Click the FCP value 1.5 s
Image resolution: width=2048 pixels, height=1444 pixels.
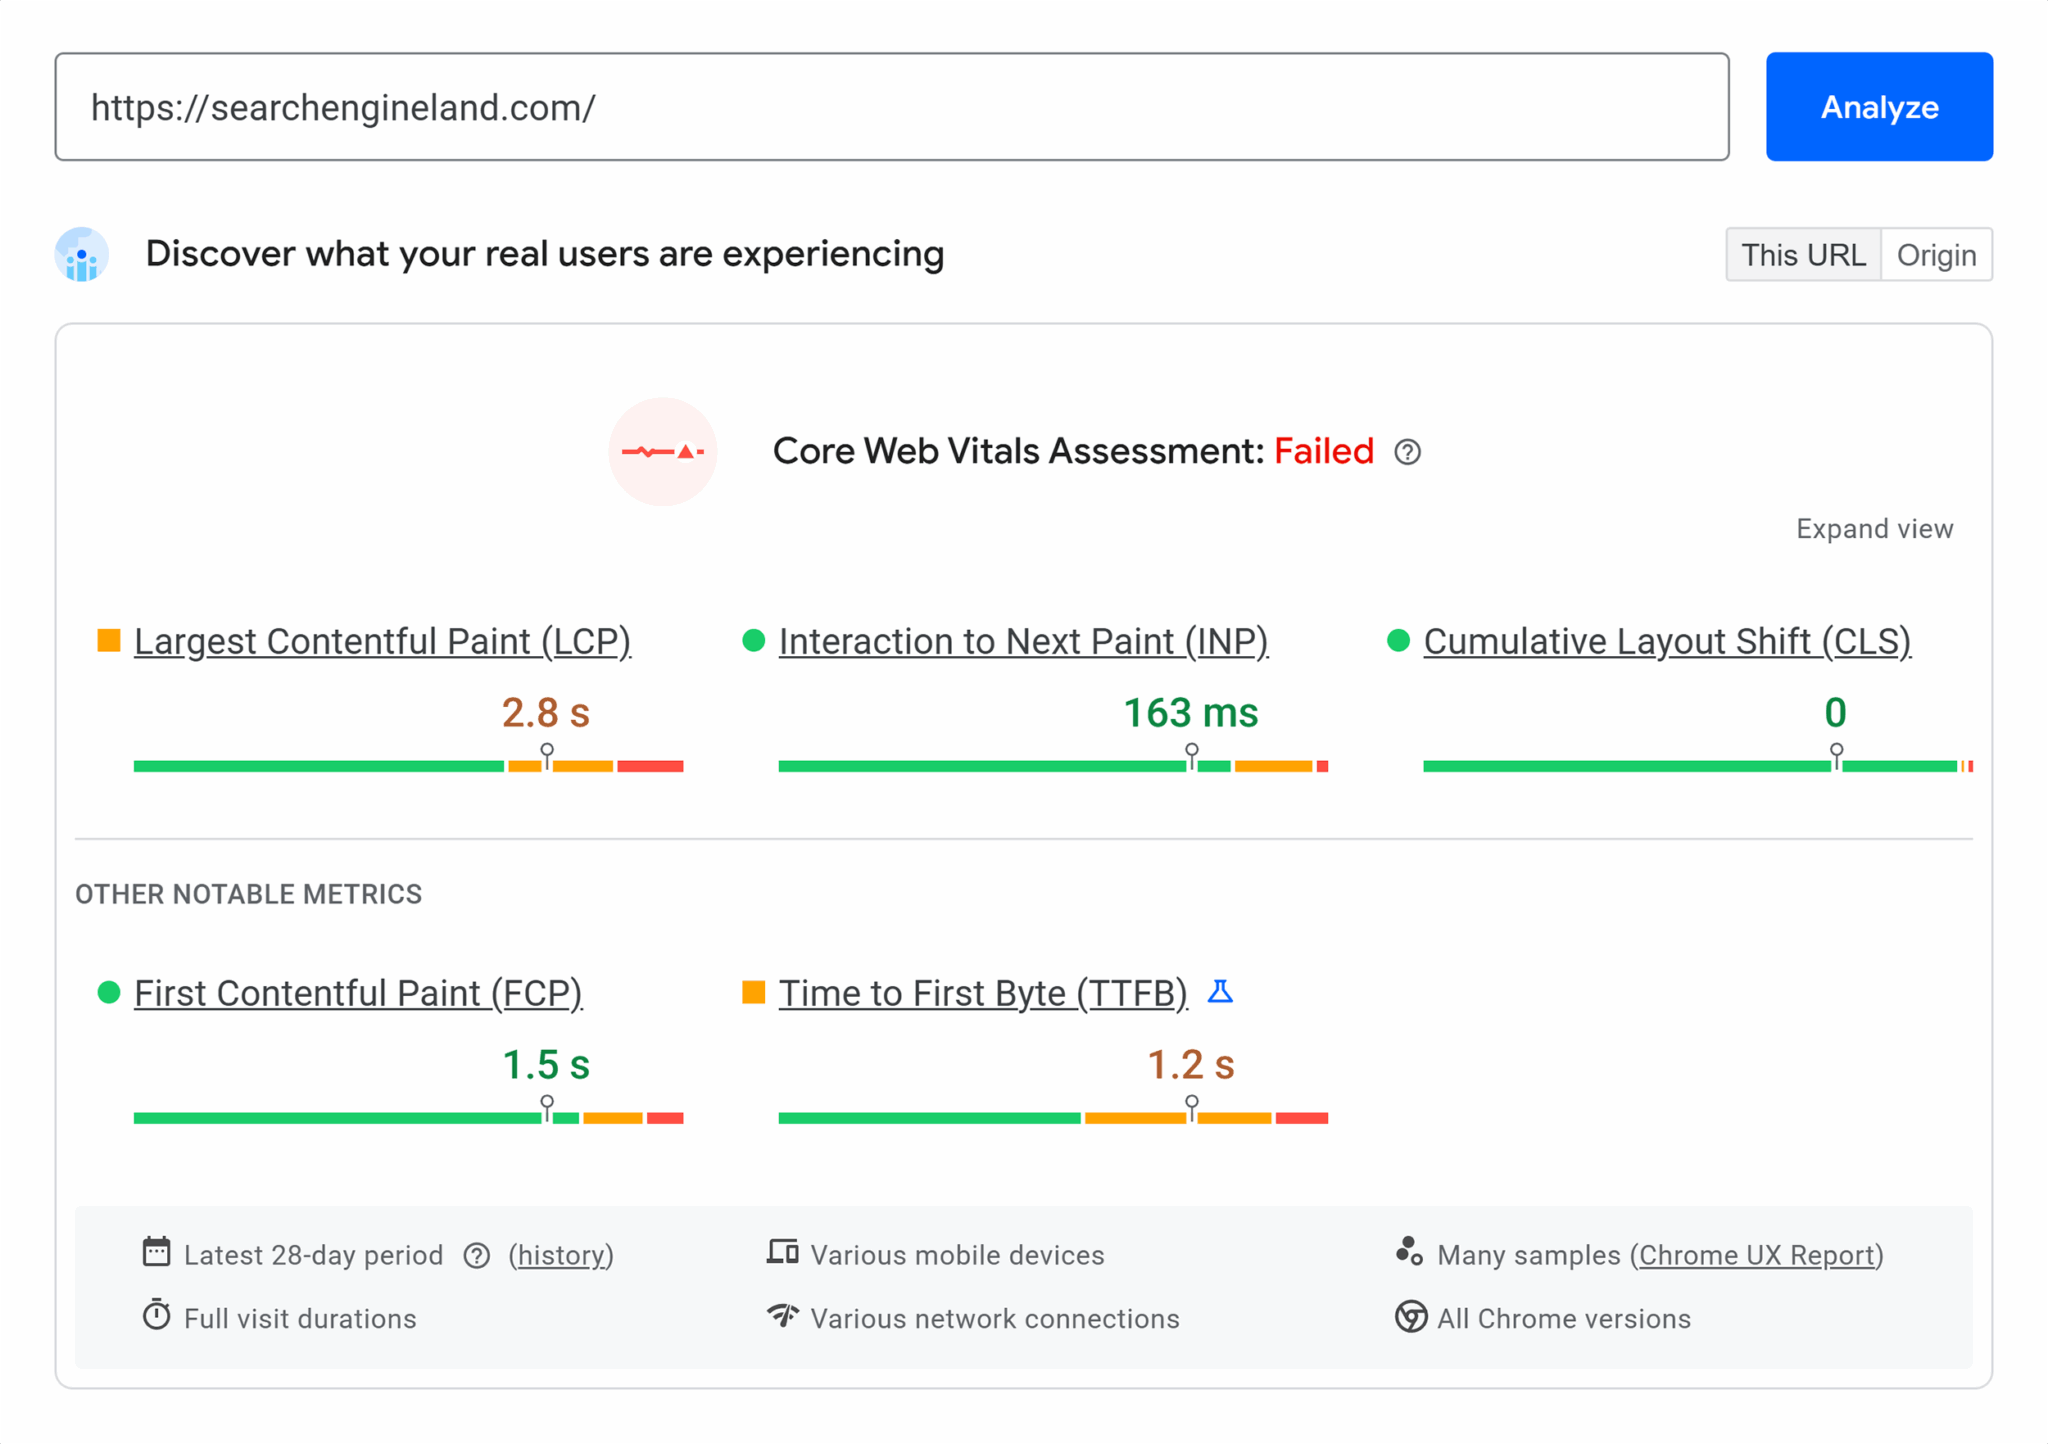pos(546,1065)
